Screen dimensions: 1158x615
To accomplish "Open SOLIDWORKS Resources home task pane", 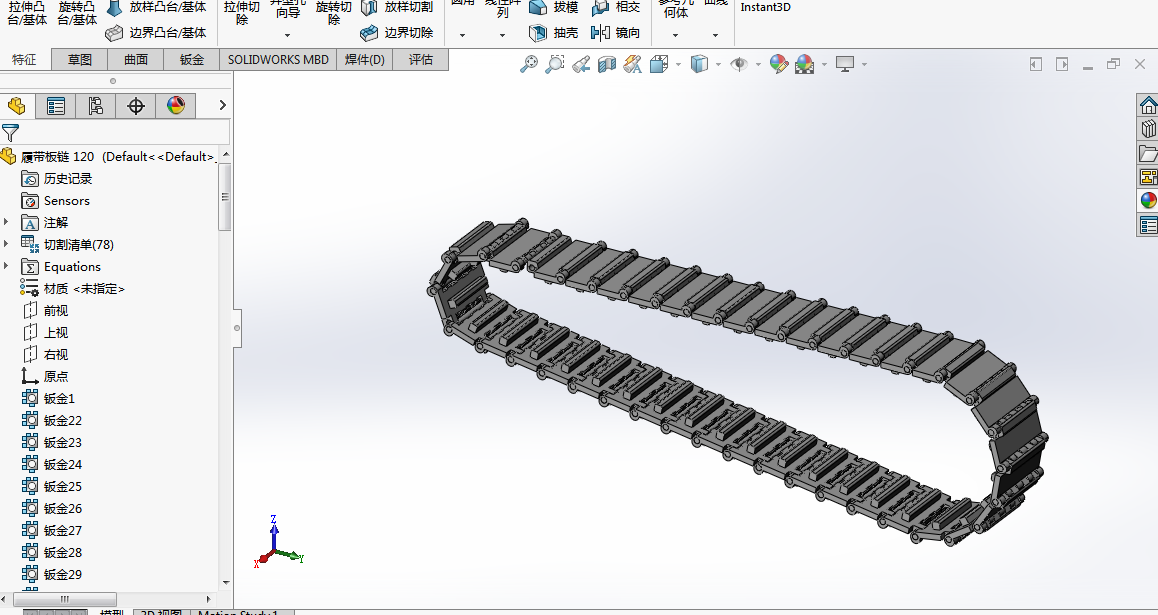I will 1148,106.
